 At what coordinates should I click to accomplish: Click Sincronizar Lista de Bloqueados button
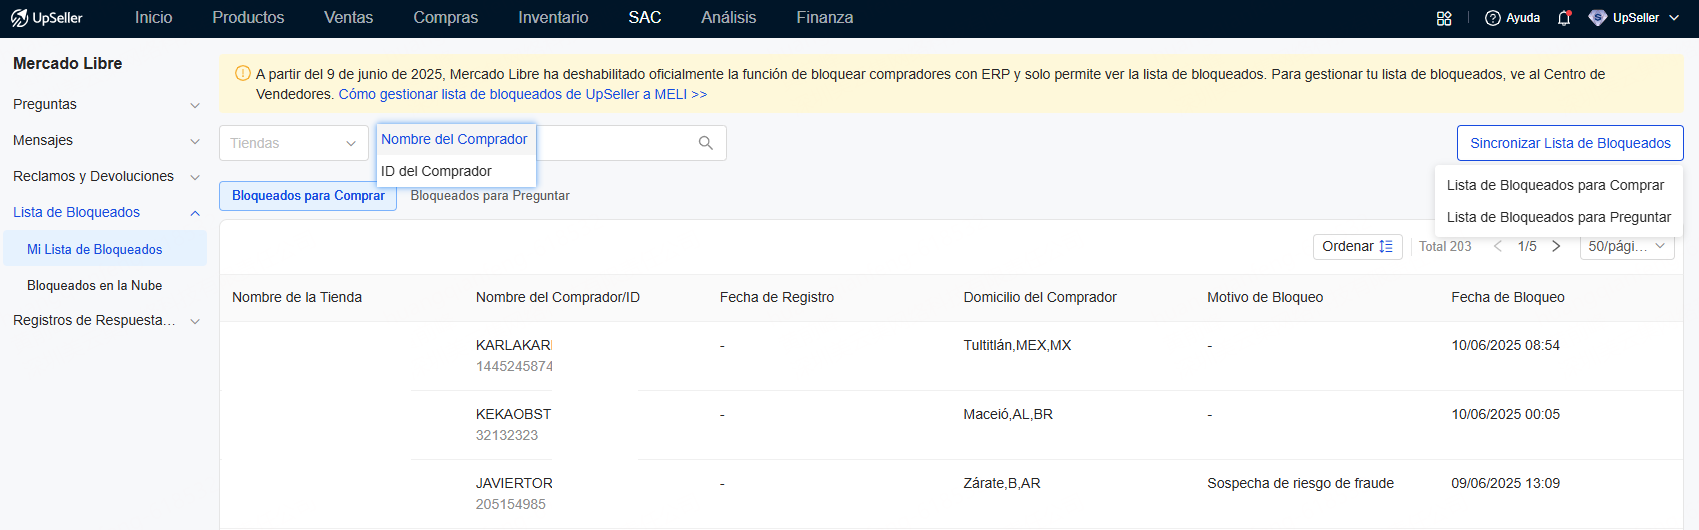click(1570, 143)
